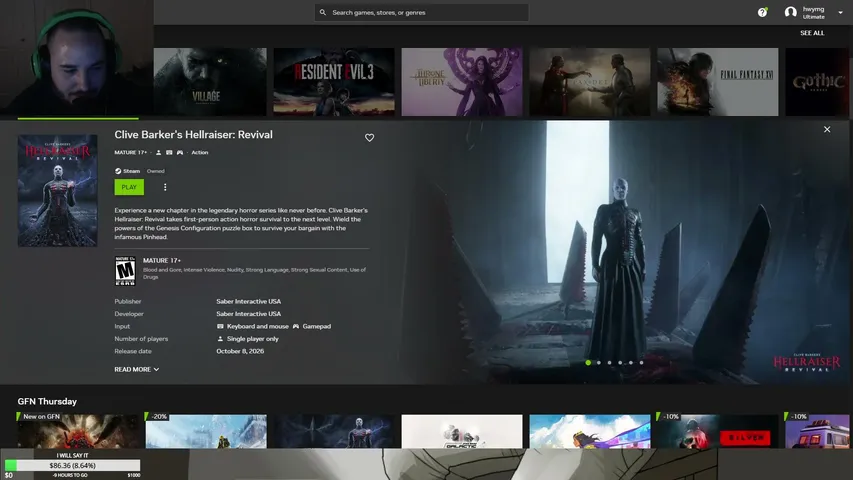Click the $86.36 donation progress bar
Screen dimensions: 853x480
coord(72,465)
